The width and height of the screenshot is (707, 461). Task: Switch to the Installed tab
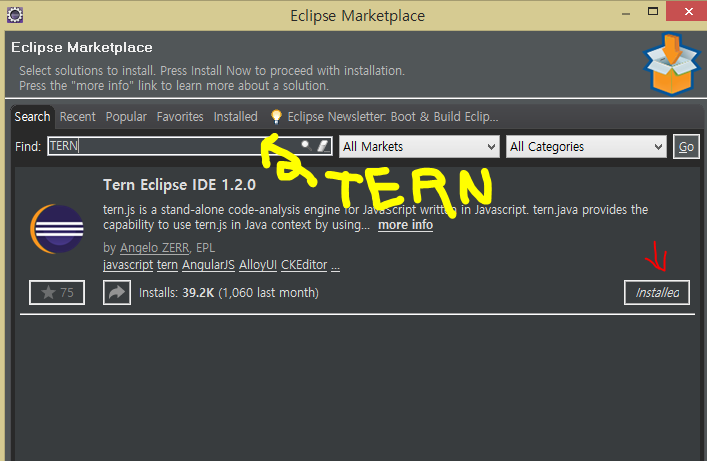pos(235,117)
